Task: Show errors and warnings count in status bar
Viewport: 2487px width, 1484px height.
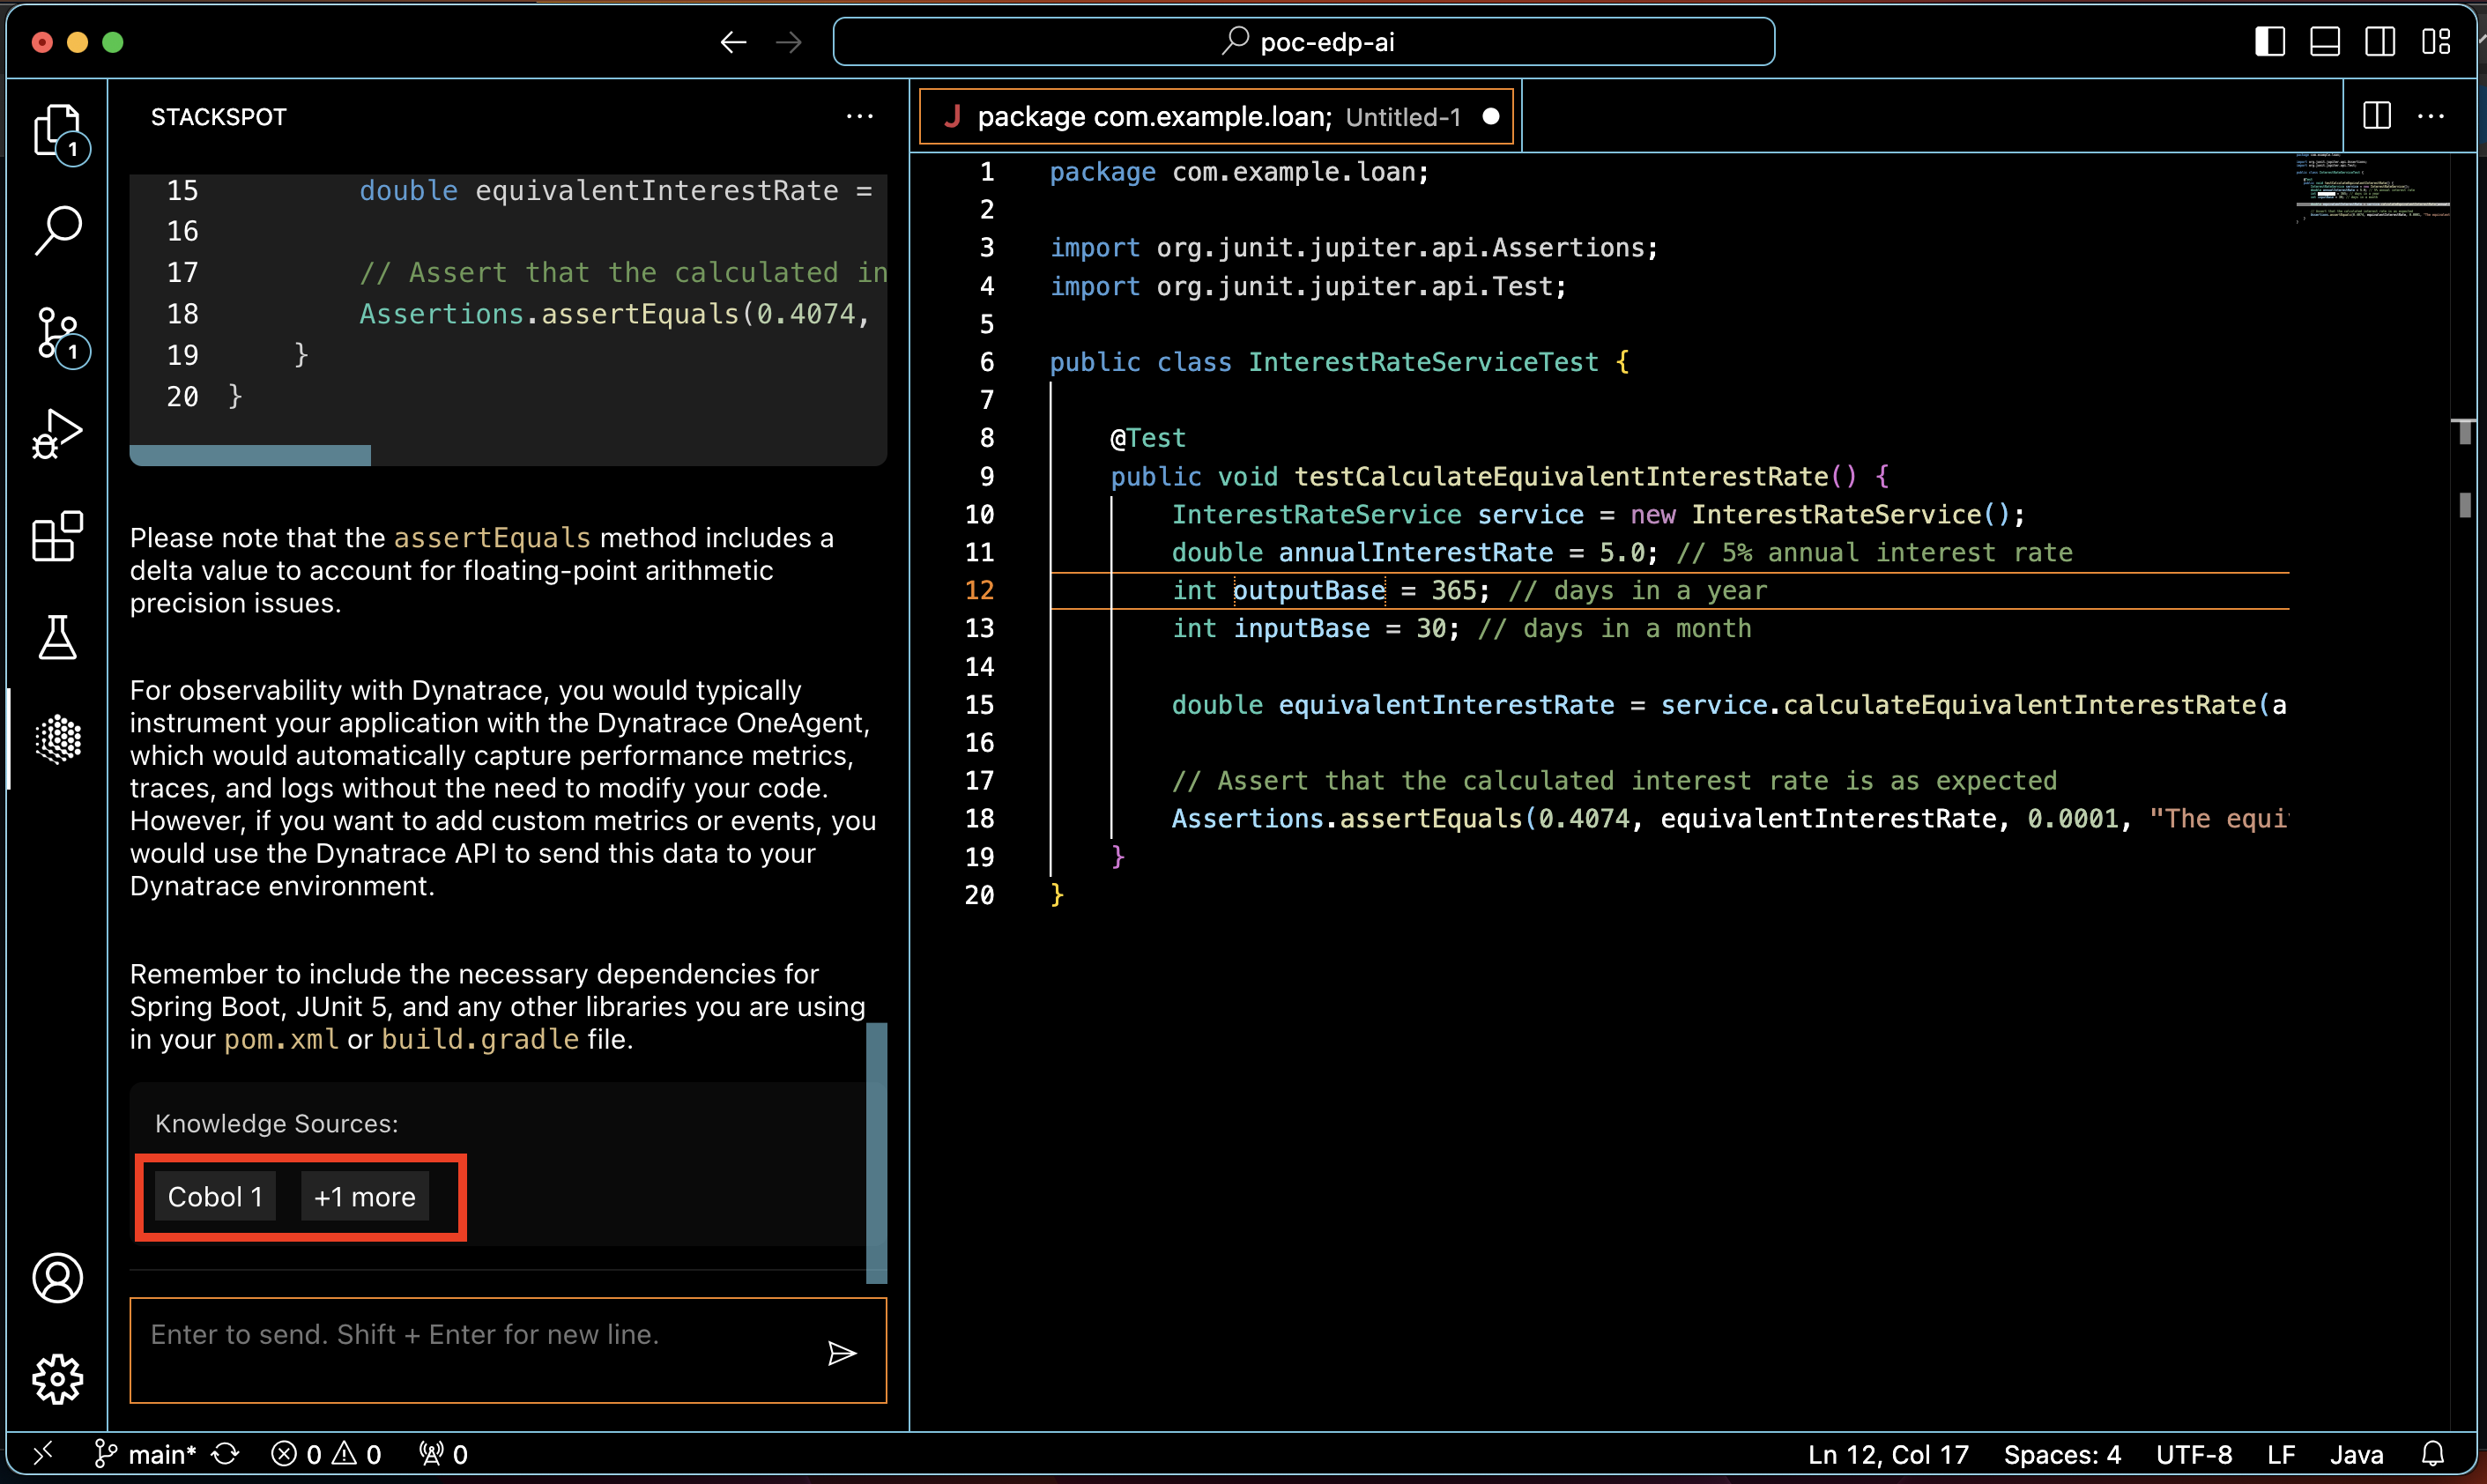Action: pyautogui.click(x=326, y=1454)
